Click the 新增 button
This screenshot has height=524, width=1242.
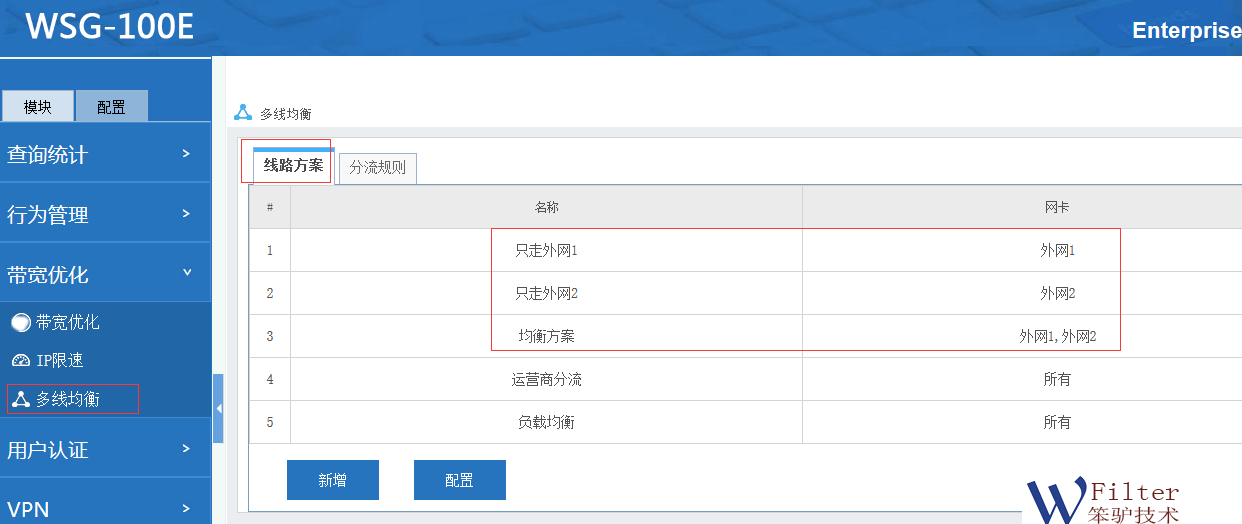click(332, 480)
